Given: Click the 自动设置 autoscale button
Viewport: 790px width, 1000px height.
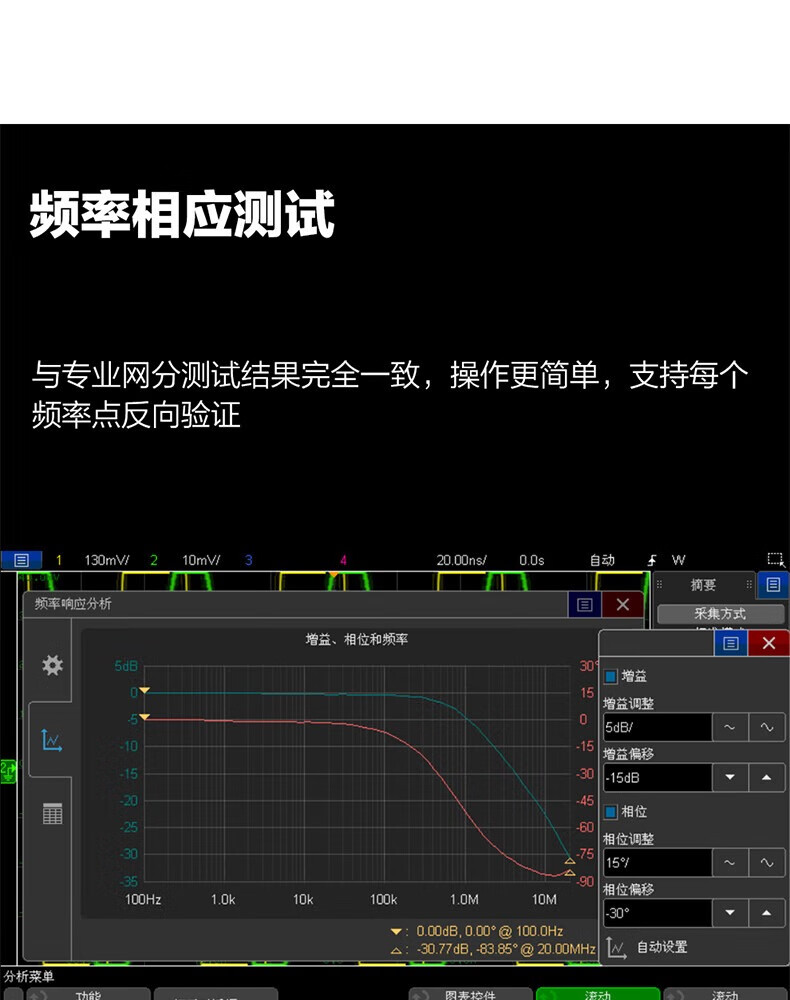Looking at the screenshot, I should coord(647,947).
